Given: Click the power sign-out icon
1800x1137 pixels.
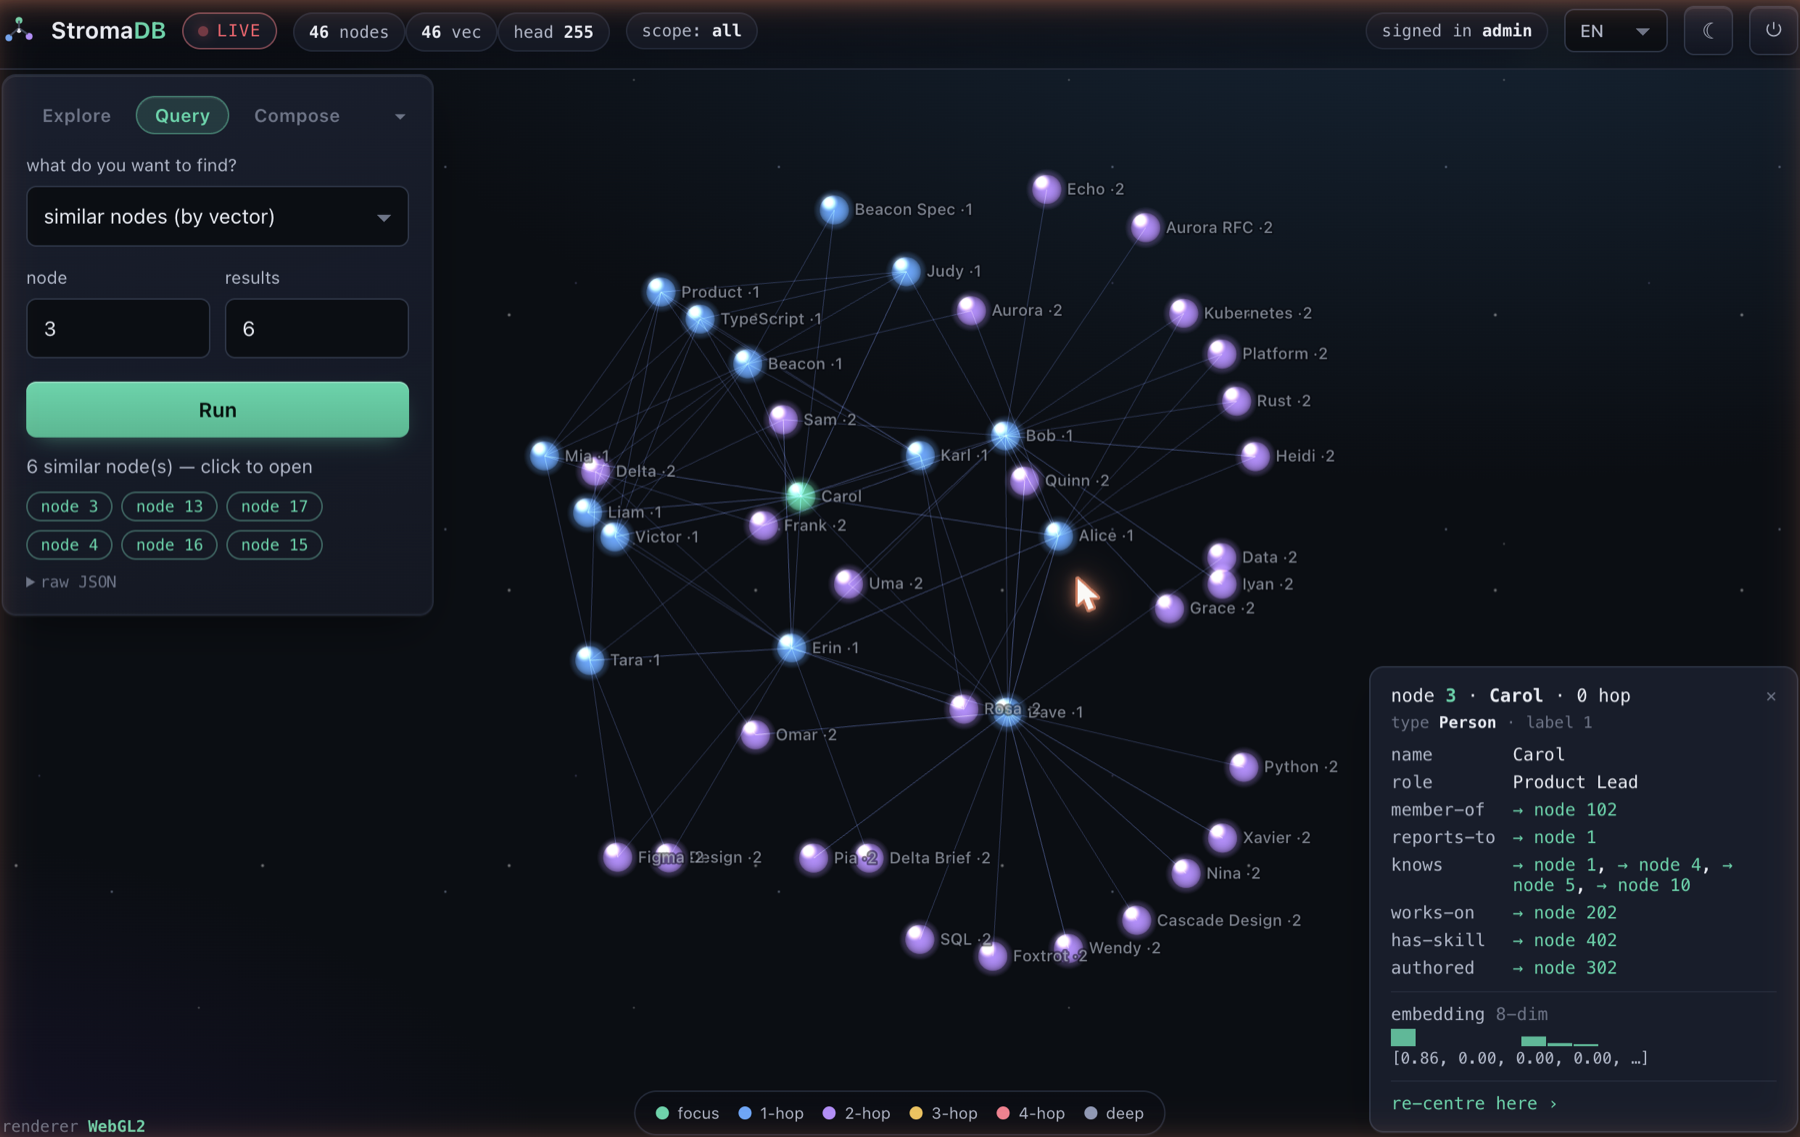Looking at the screenshot, I should click(1773, 31).
